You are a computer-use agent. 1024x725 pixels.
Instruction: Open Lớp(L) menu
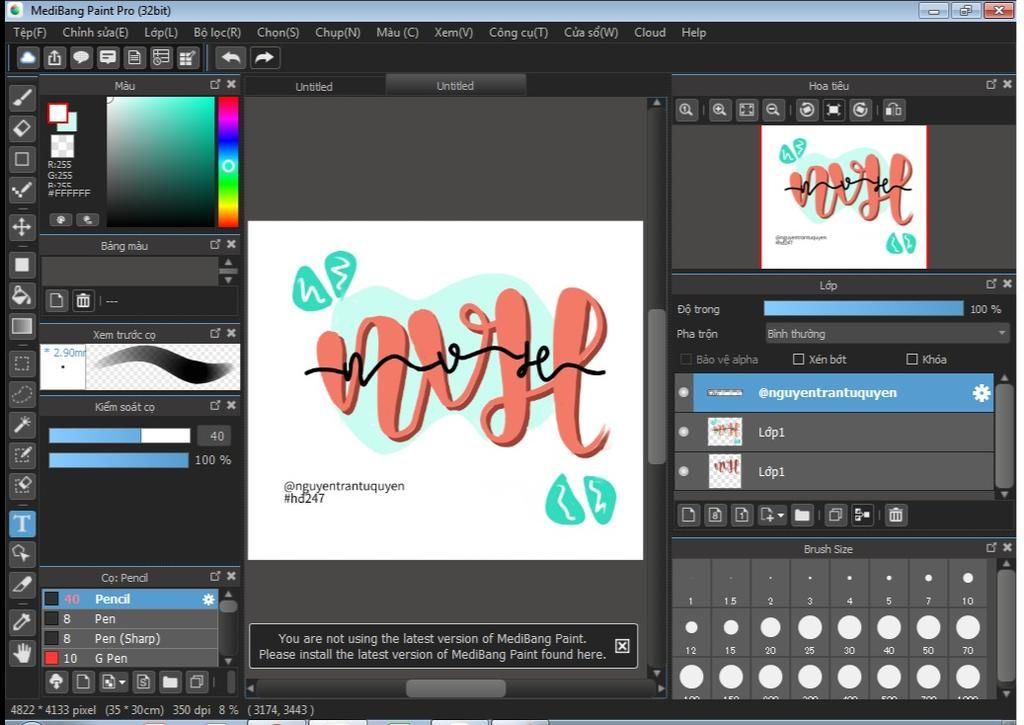161,33
